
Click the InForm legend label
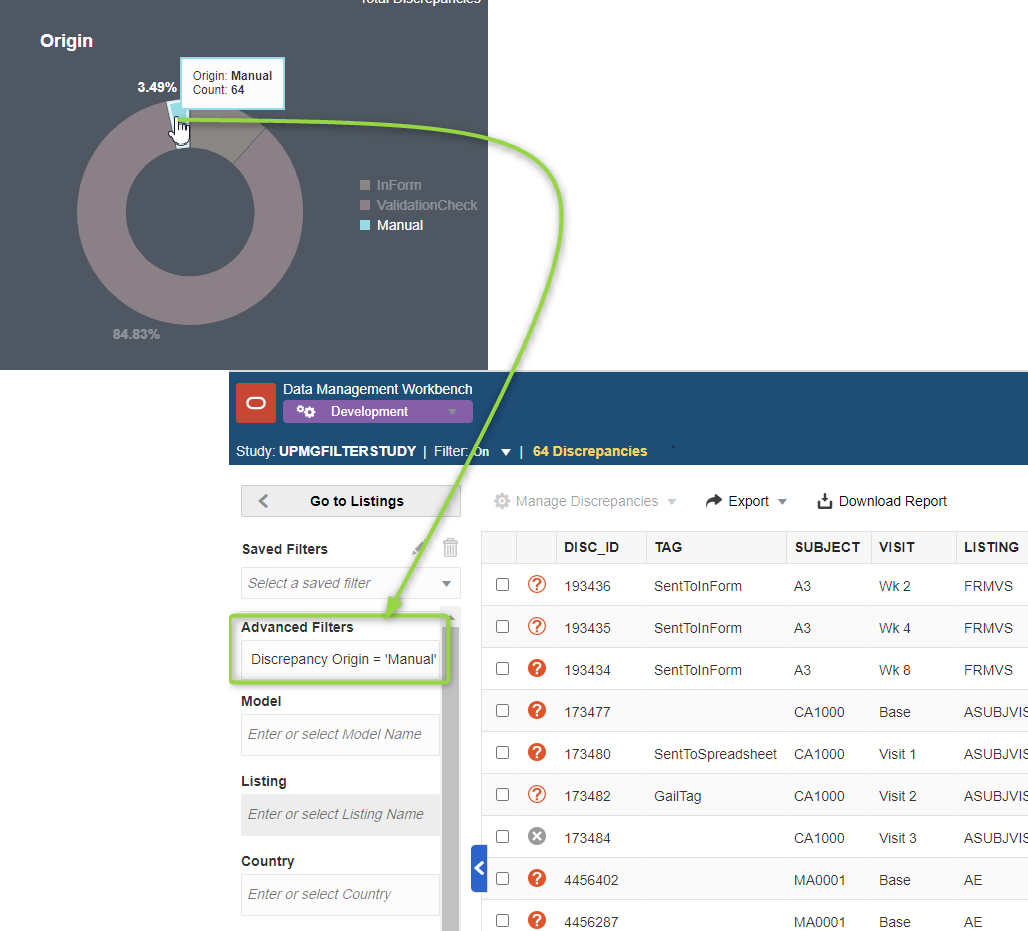[x=399, y=185]
